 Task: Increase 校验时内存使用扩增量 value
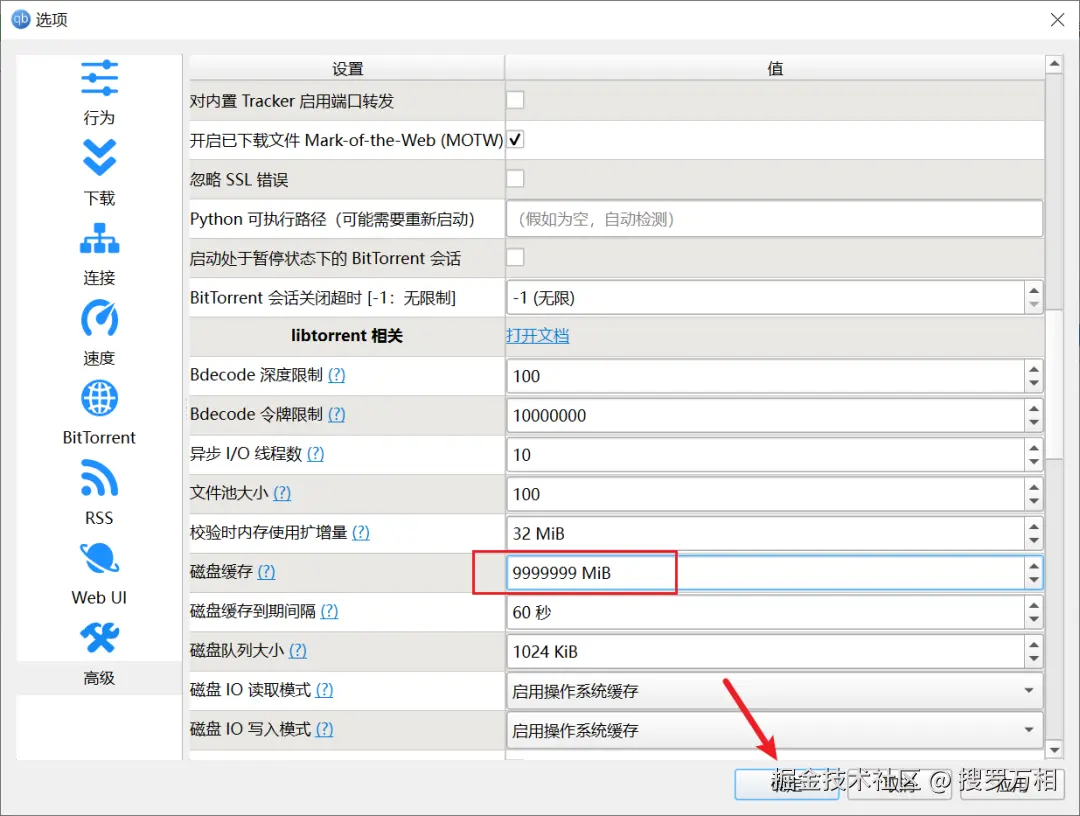[1034, 525]
